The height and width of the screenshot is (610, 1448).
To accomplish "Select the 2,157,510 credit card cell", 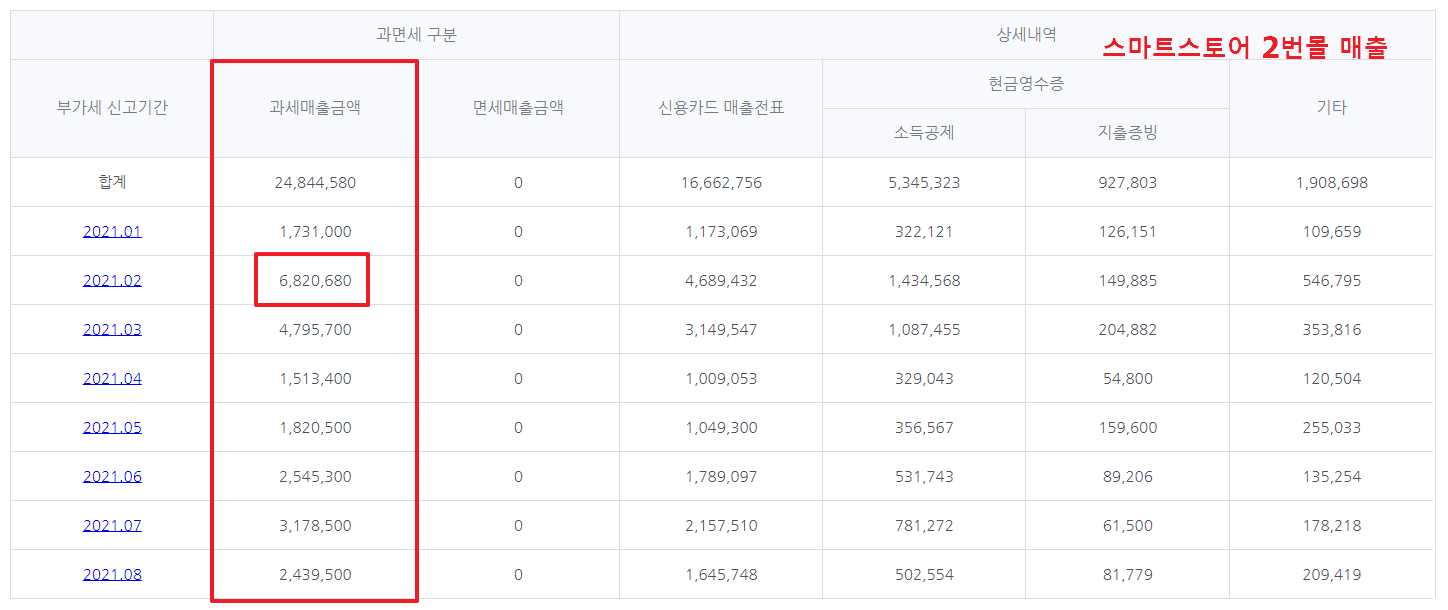I will pyautogui.click(x=721, y=526).
